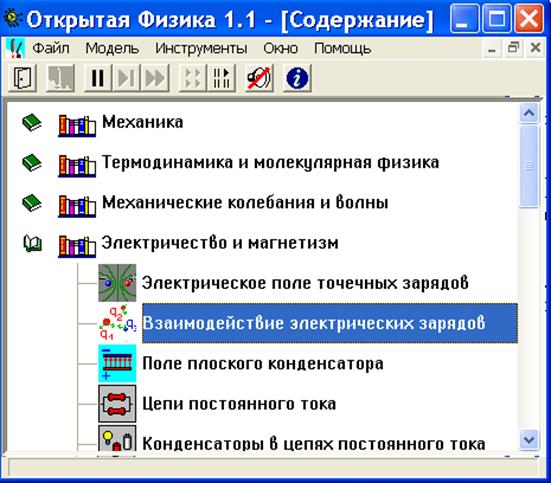This screenshot has height=483, width=551.
Task: Open the Файл menu
Action: (51, 48)
